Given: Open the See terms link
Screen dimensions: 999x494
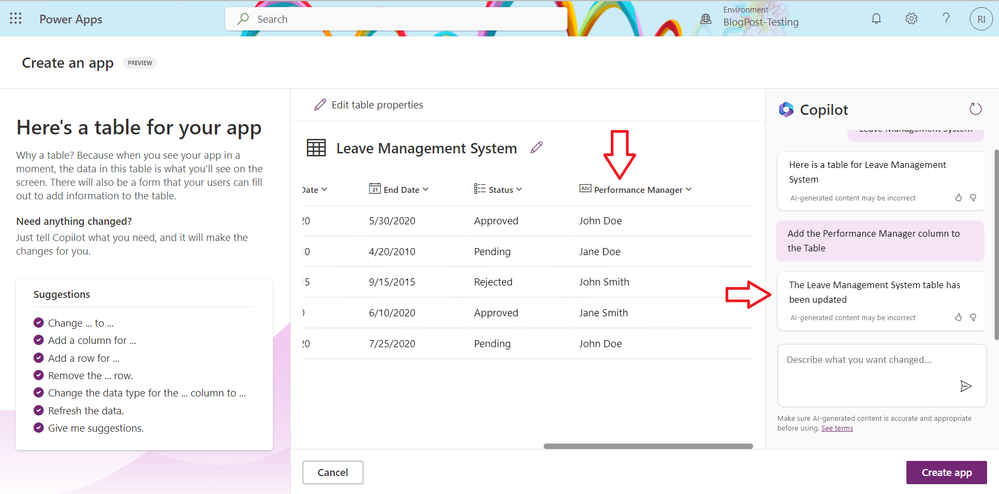Looking at the screenshot, I should (x=837, y=428).
